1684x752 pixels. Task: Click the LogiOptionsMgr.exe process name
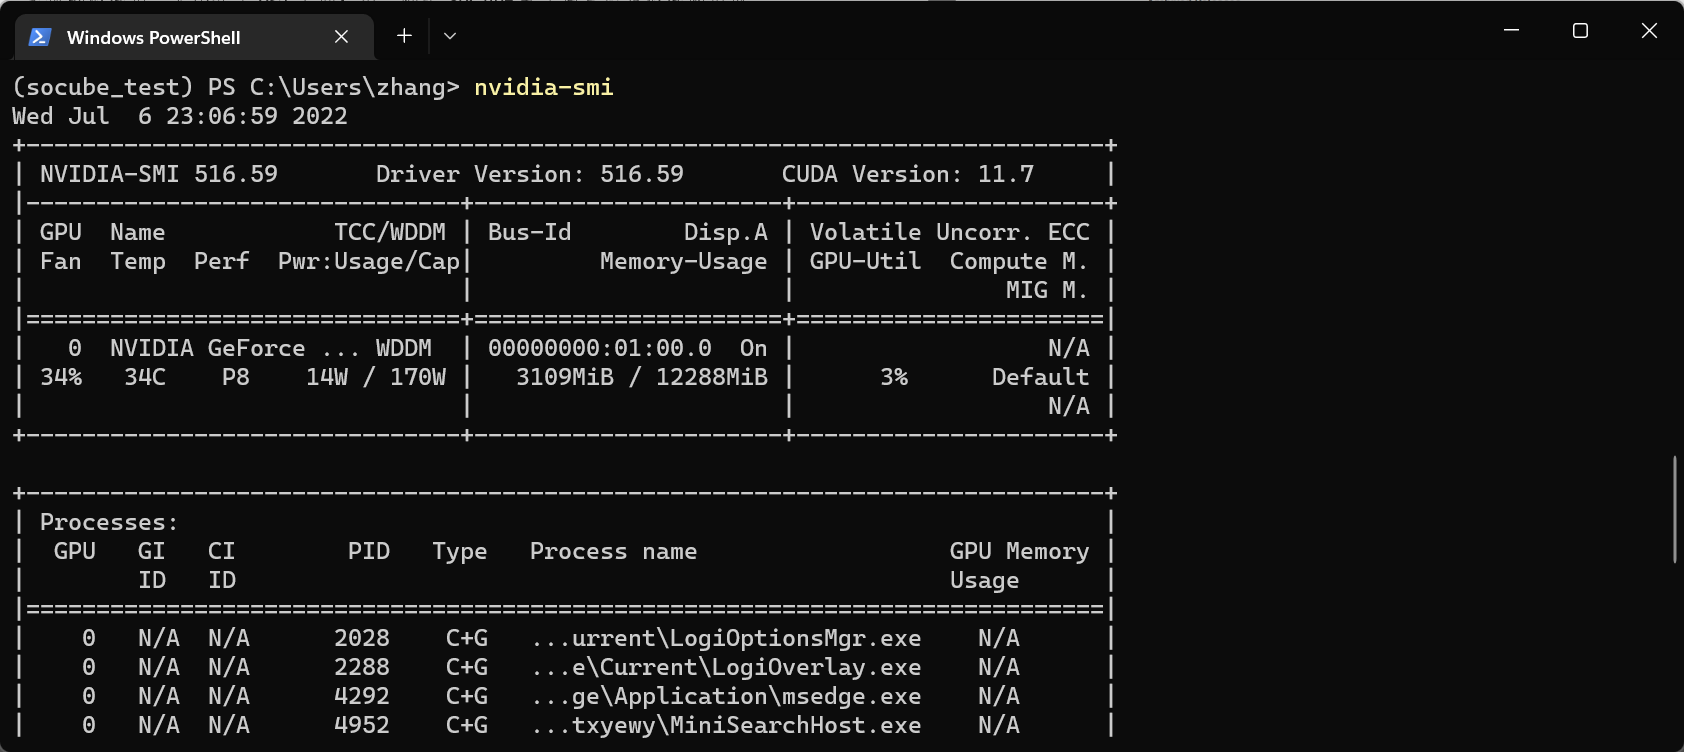[x=726, y=638]
